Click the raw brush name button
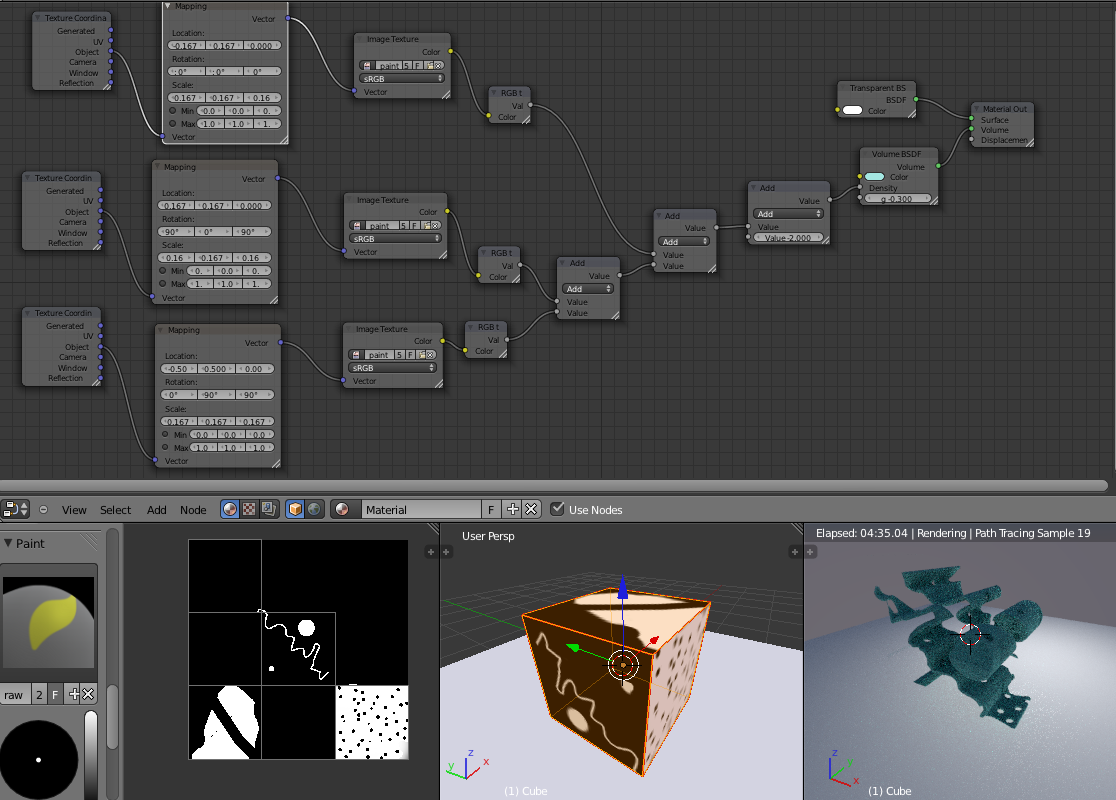The image size is (1116, 800). point(15,695)
